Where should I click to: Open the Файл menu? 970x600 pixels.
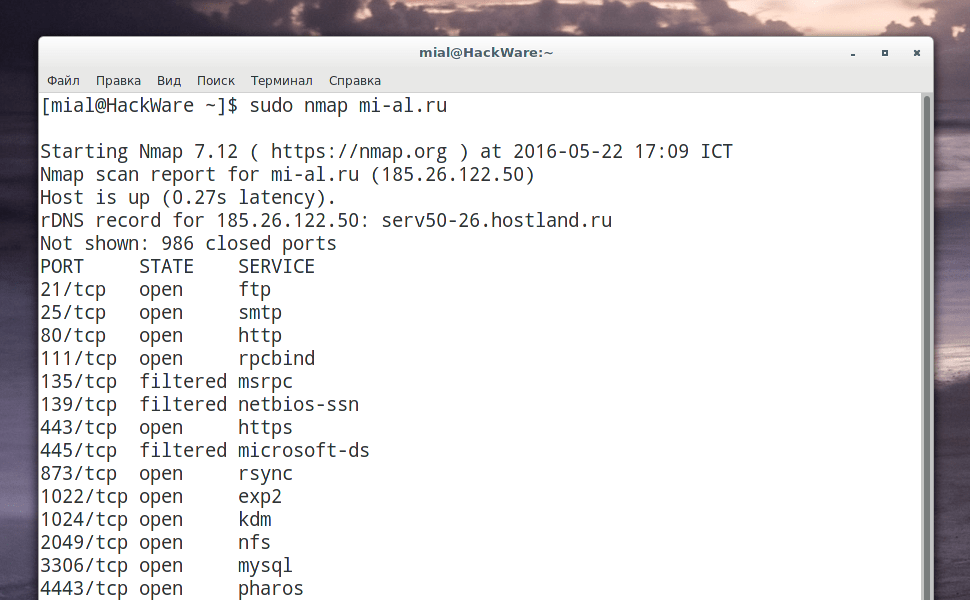63,80
